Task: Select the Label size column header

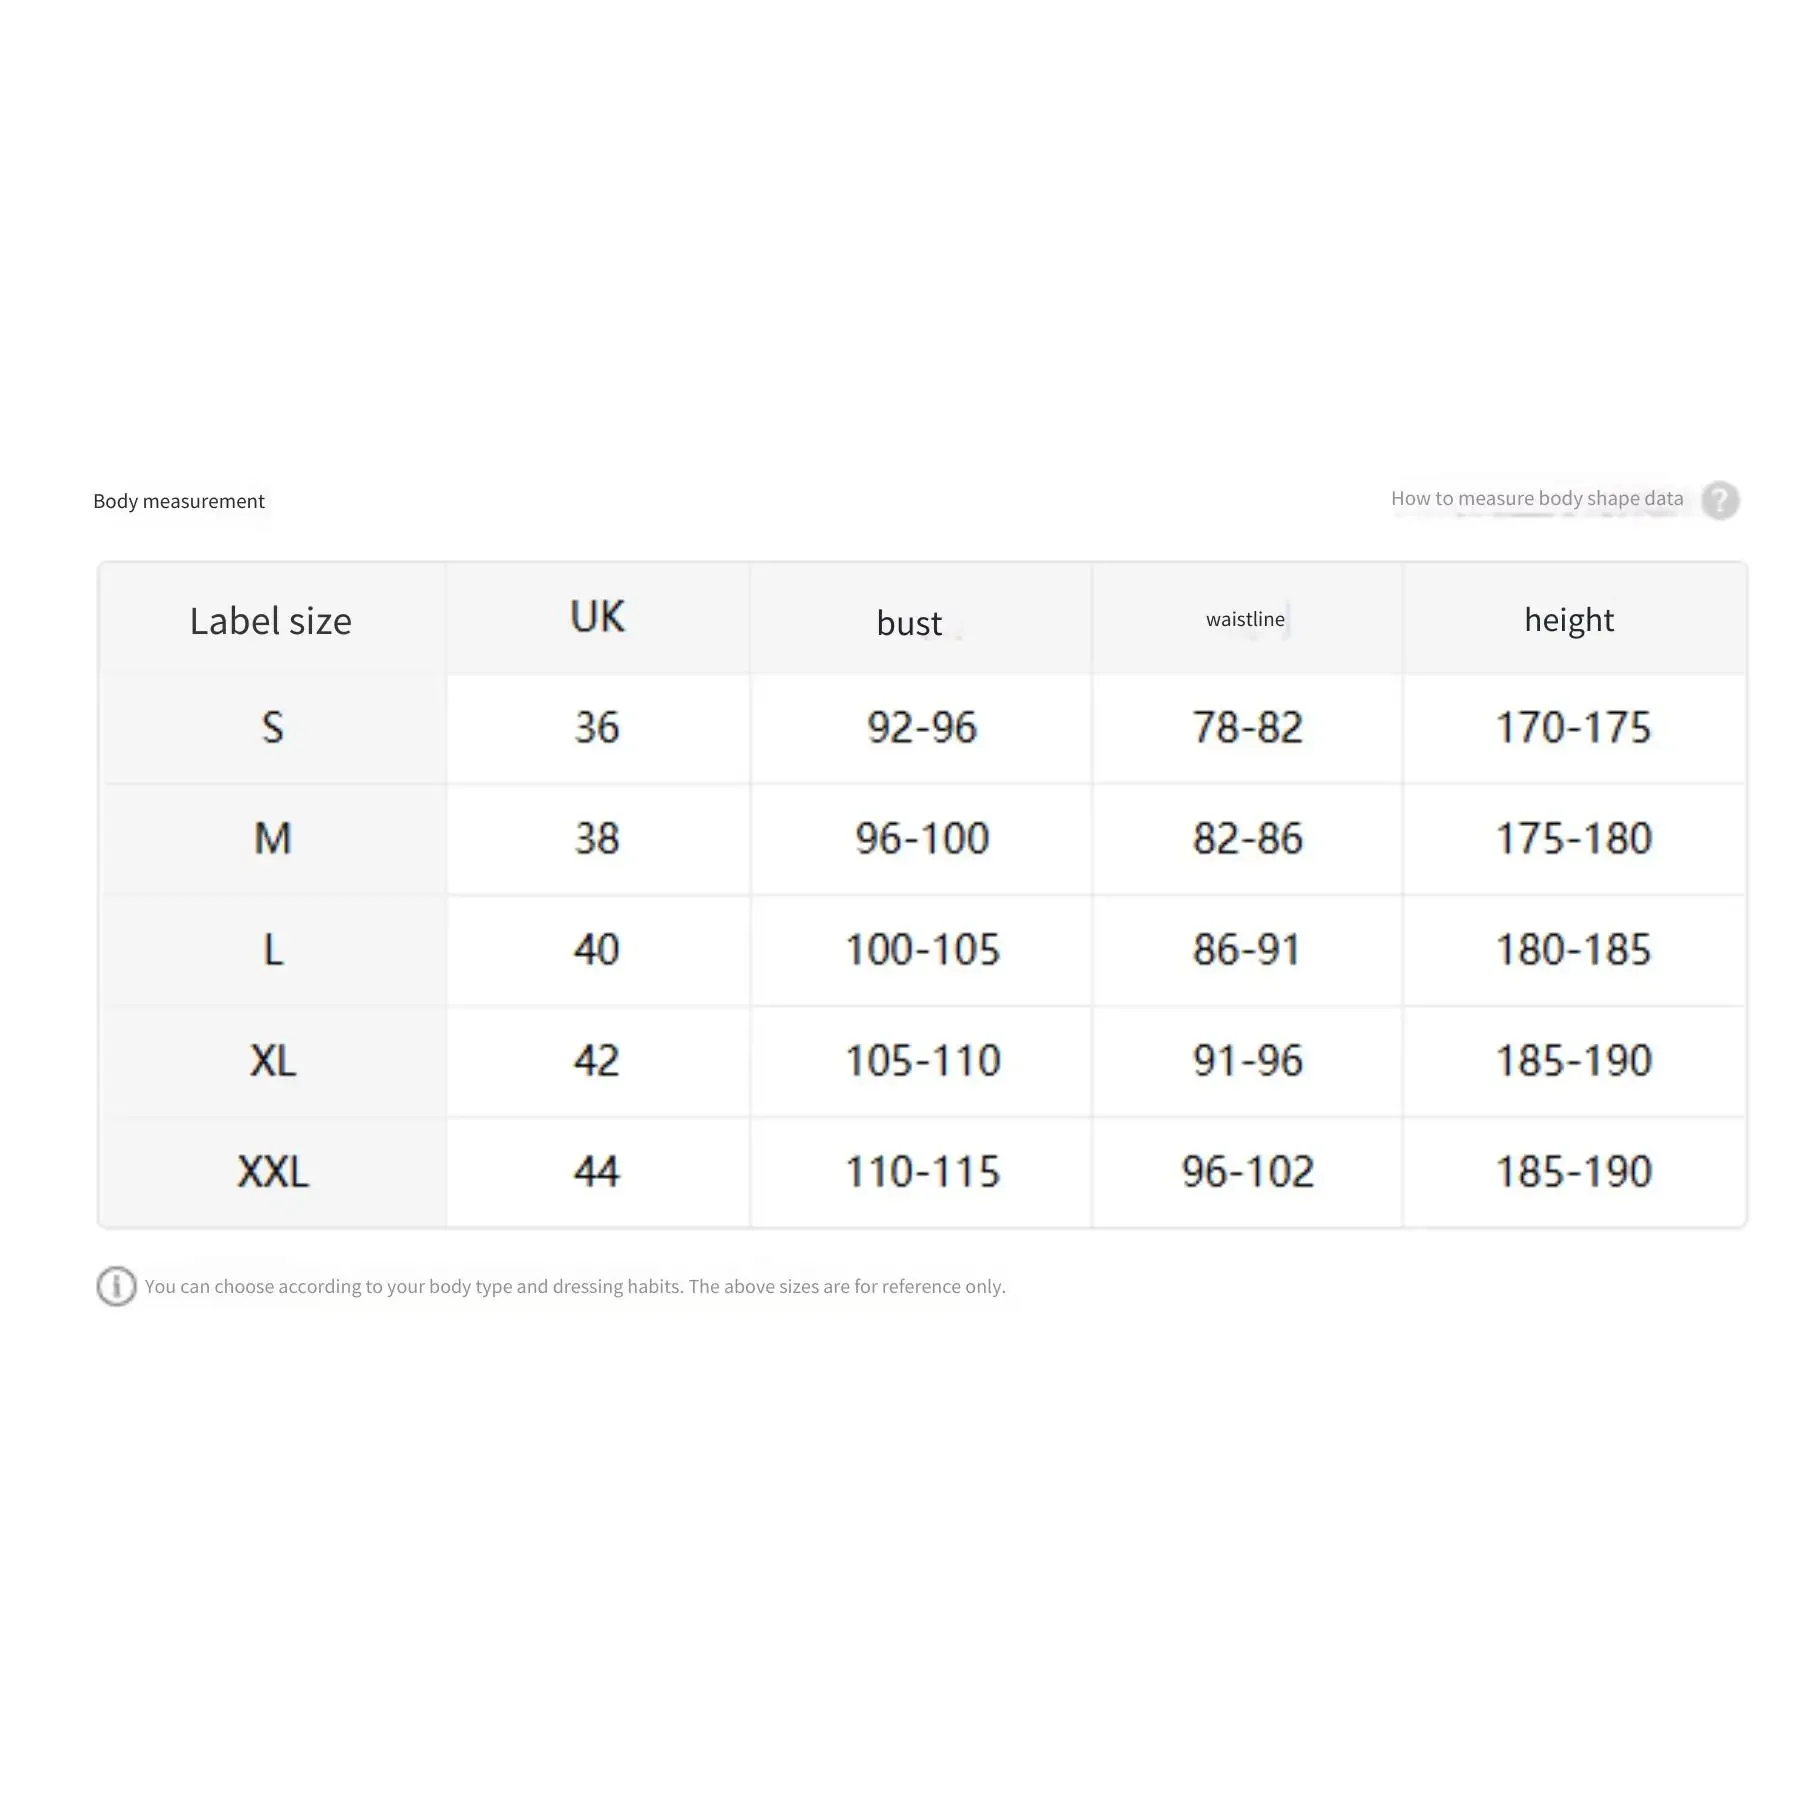Action: coord(271,621)
